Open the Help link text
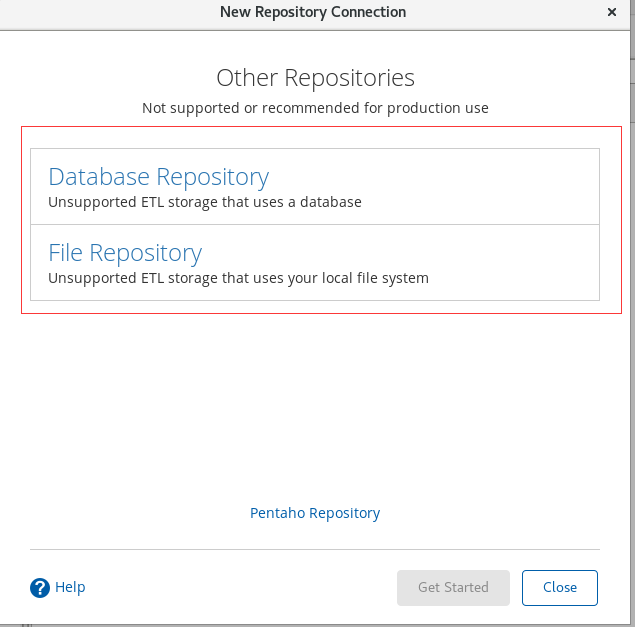The height and width of the screenshot is (627, 635). coord(70,587)
